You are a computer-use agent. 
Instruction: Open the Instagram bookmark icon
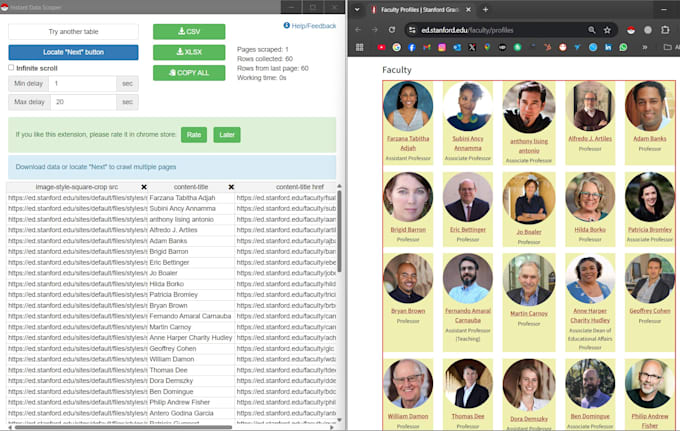pos(442,47)
